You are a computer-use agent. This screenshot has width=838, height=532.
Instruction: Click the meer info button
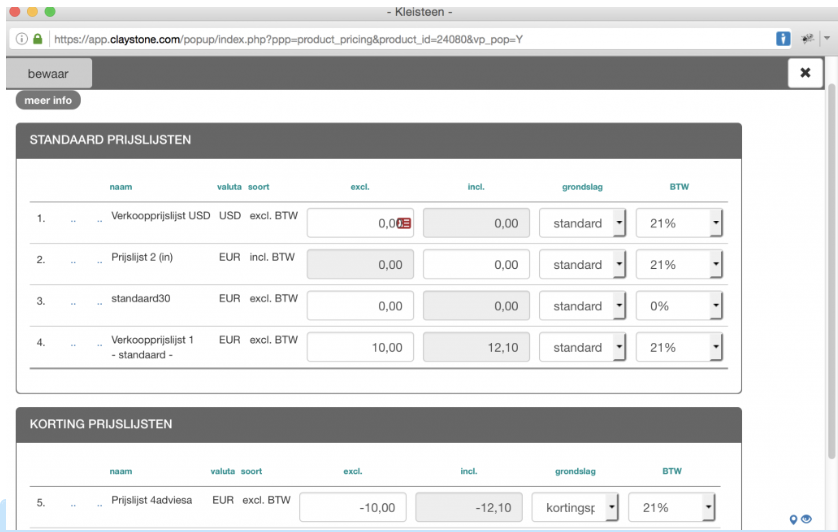(x=48, y=100)
